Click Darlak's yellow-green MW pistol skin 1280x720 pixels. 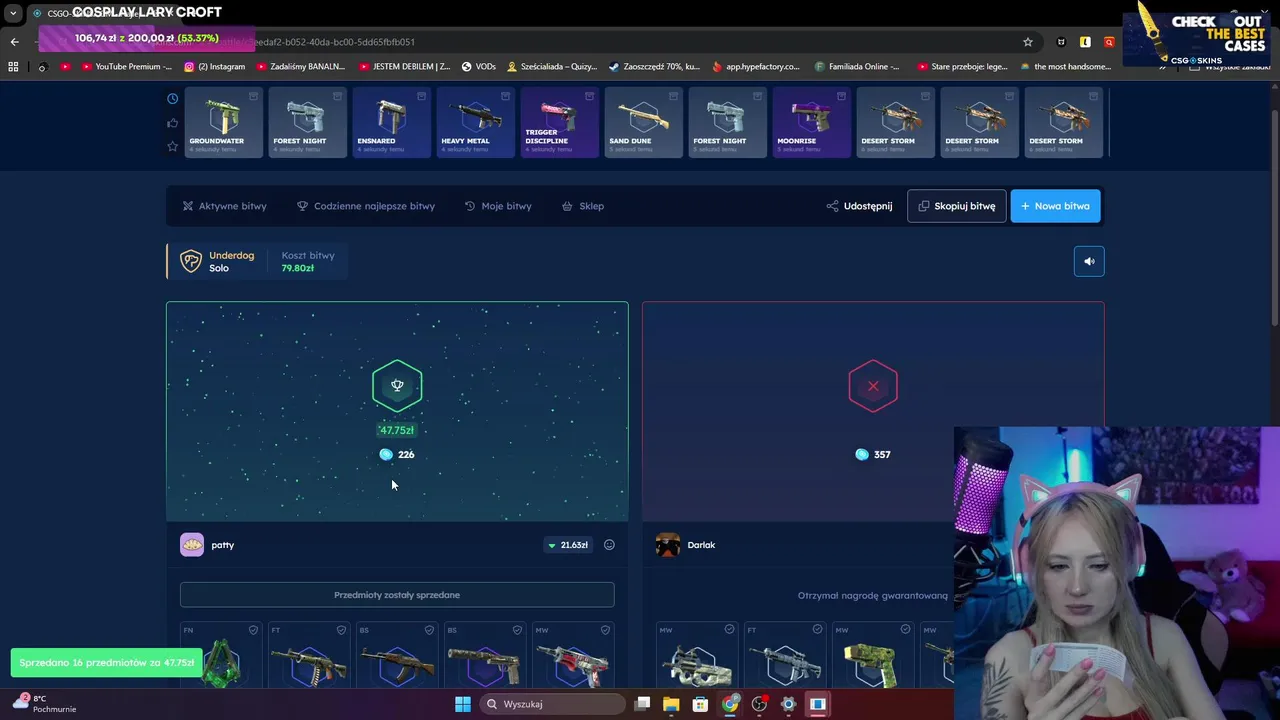point(872,665)
